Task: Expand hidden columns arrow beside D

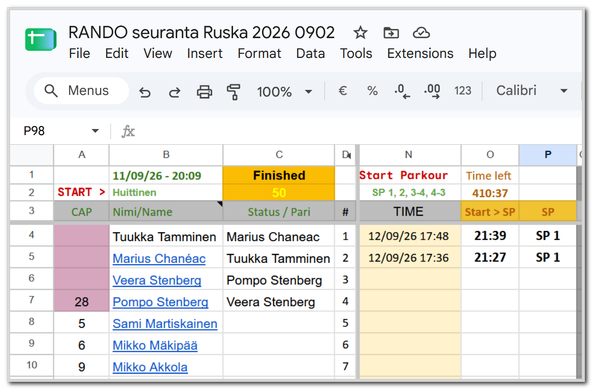Action: [350, 155]
